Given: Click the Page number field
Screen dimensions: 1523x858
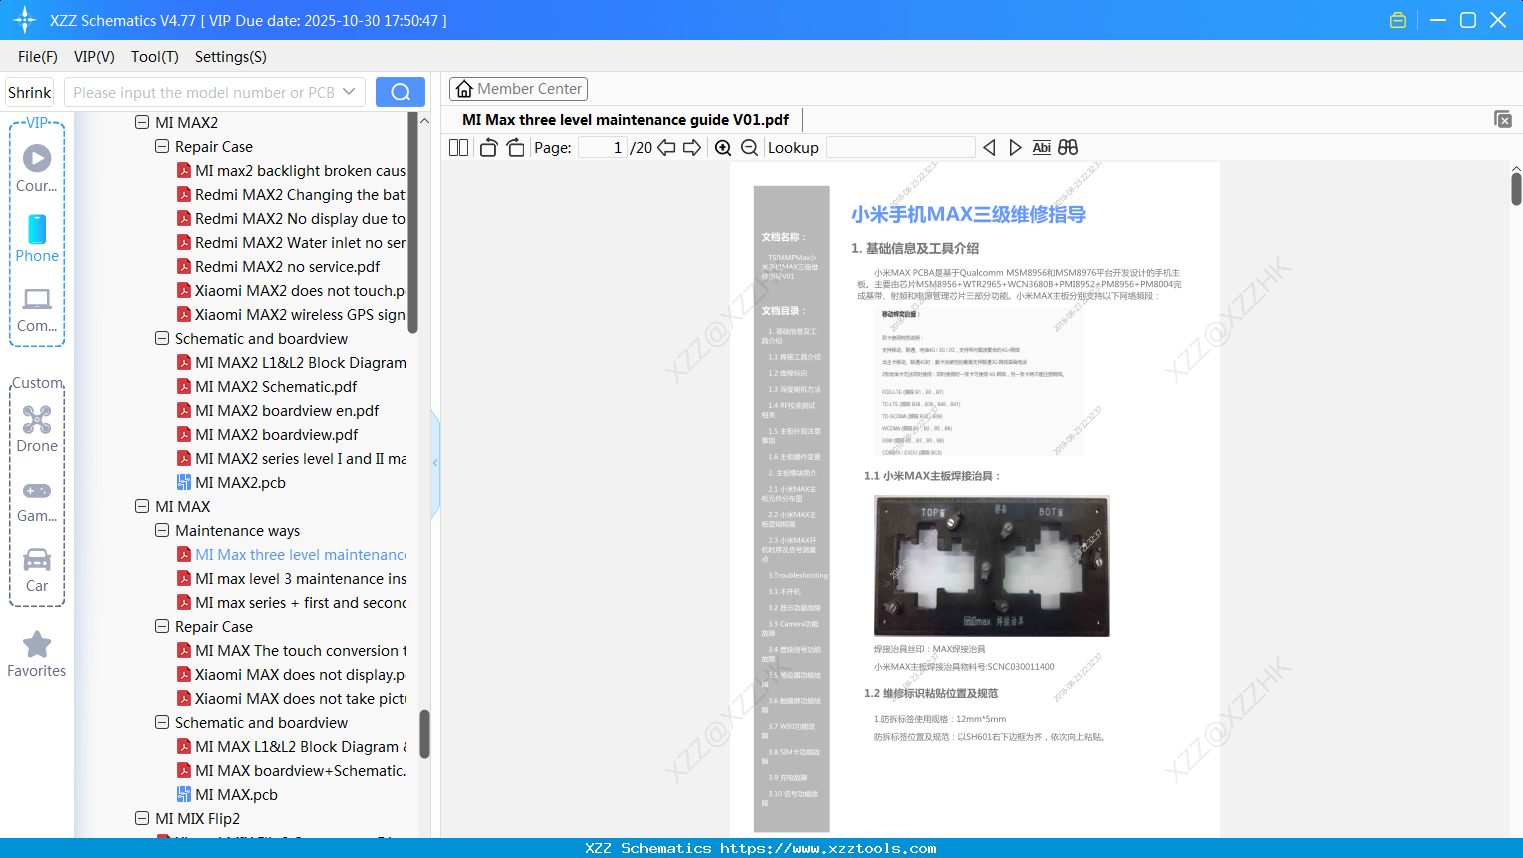Looking at the screenshot, I should click(x=603, y=148).
